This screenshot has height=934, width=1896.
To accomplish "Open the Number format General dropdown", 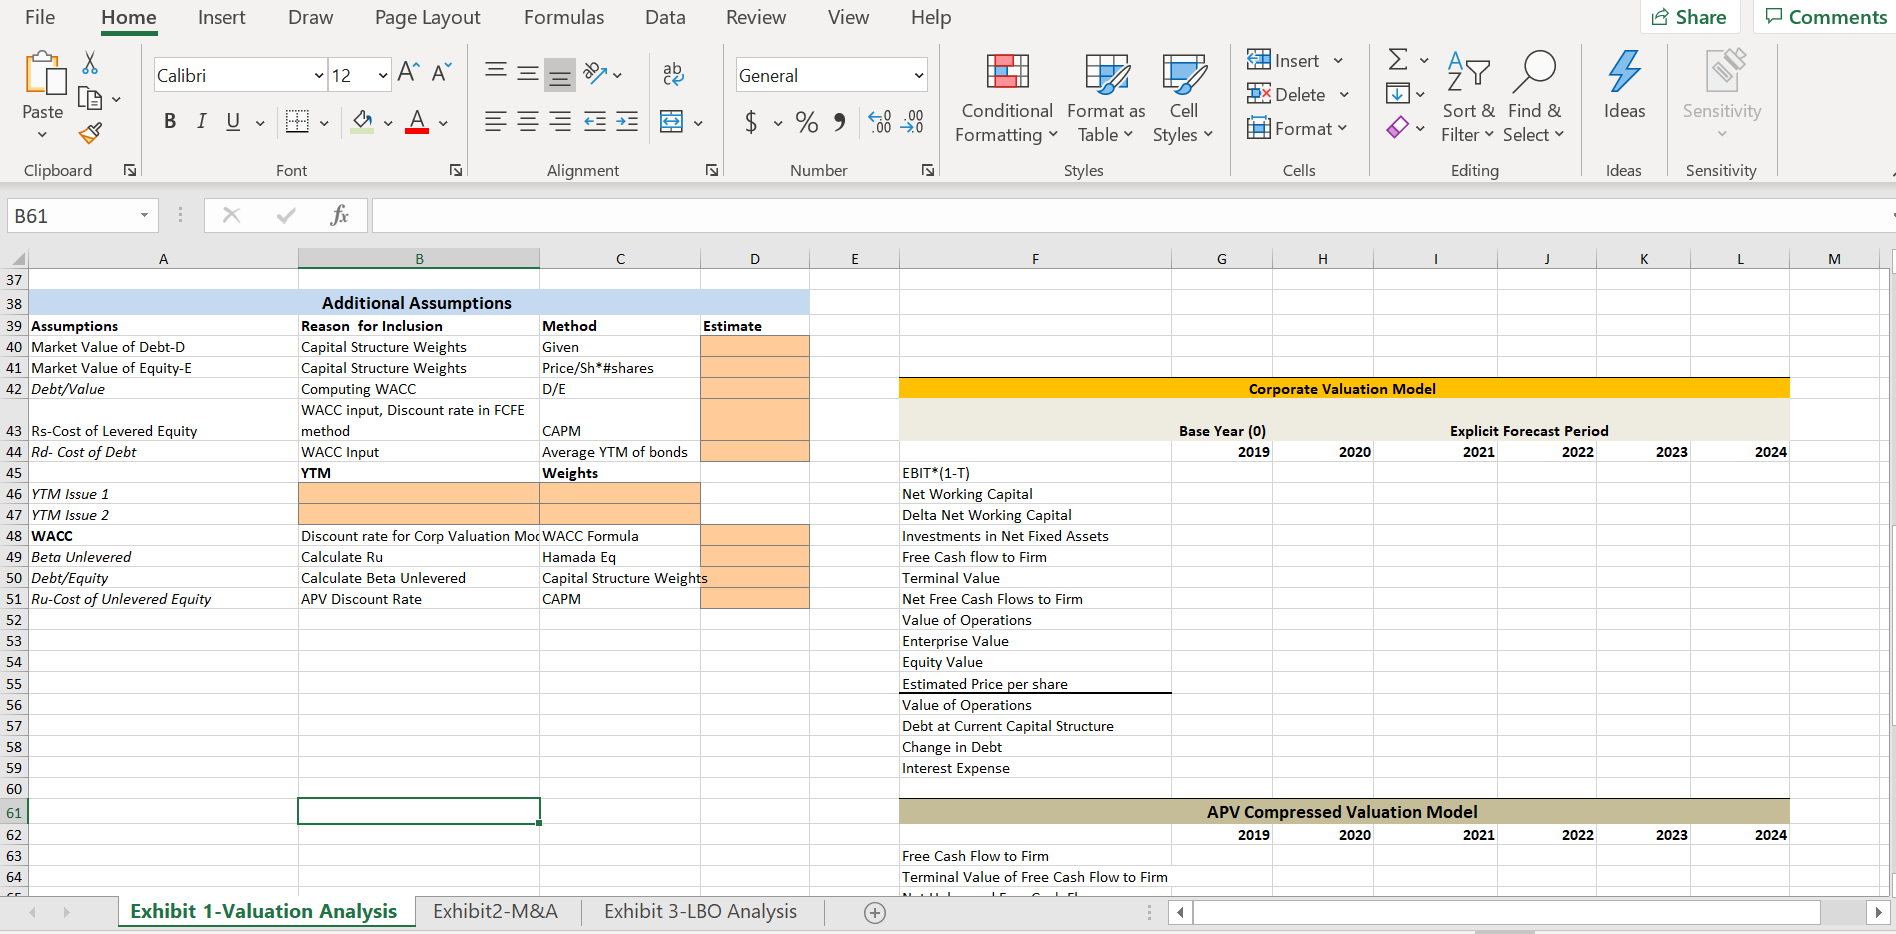I will [x=918, y=75].
